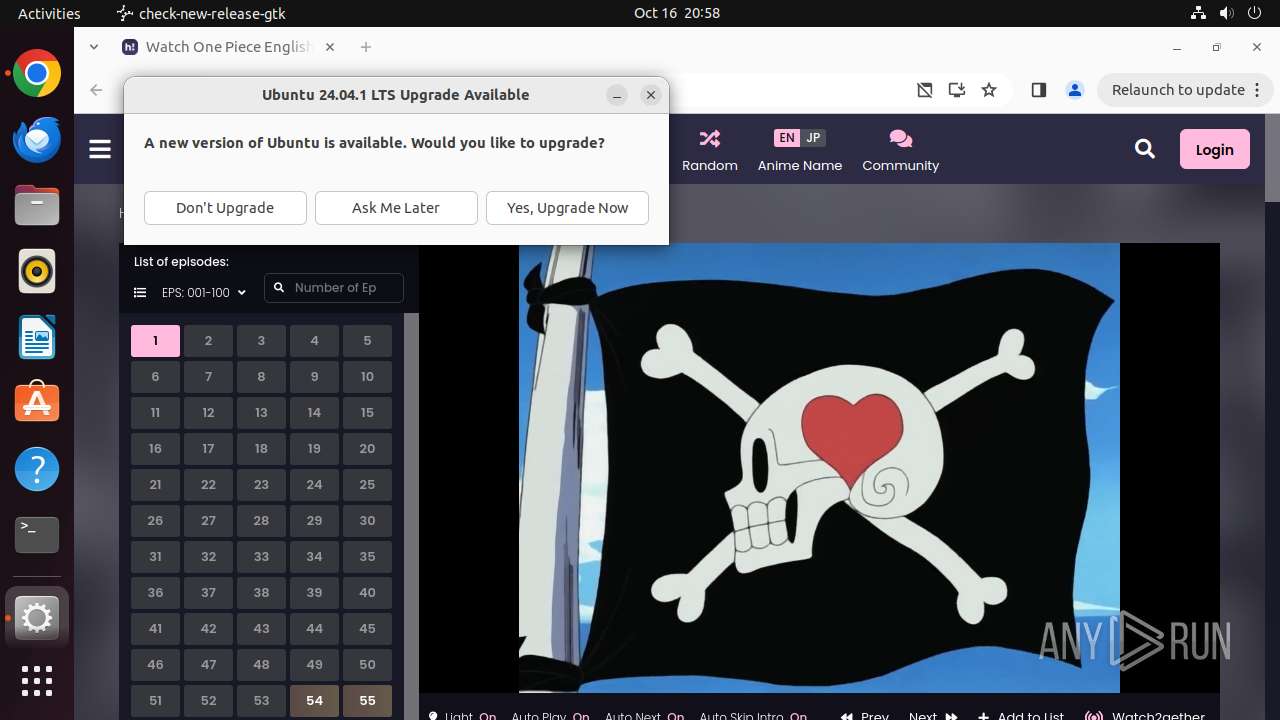Minimize the Ubuntu upgrade dialog

617,95
